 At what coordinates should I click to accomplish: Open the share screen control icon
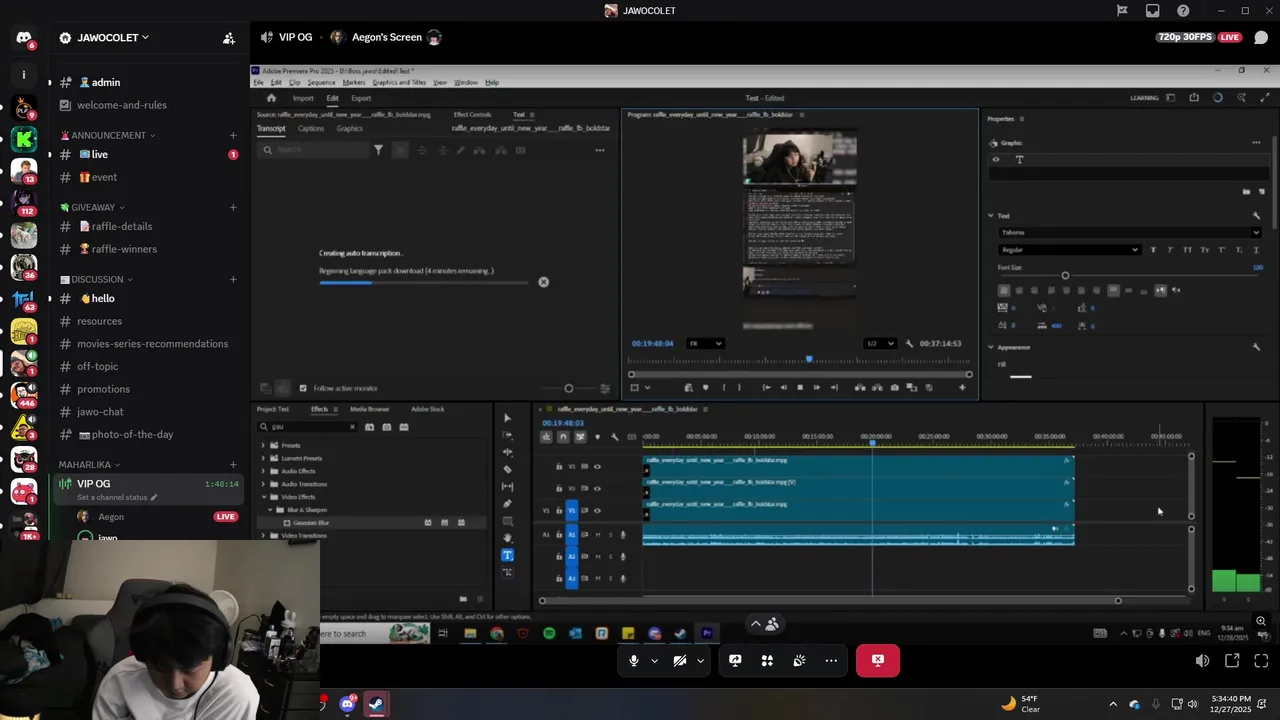click(x=735, y=661)
